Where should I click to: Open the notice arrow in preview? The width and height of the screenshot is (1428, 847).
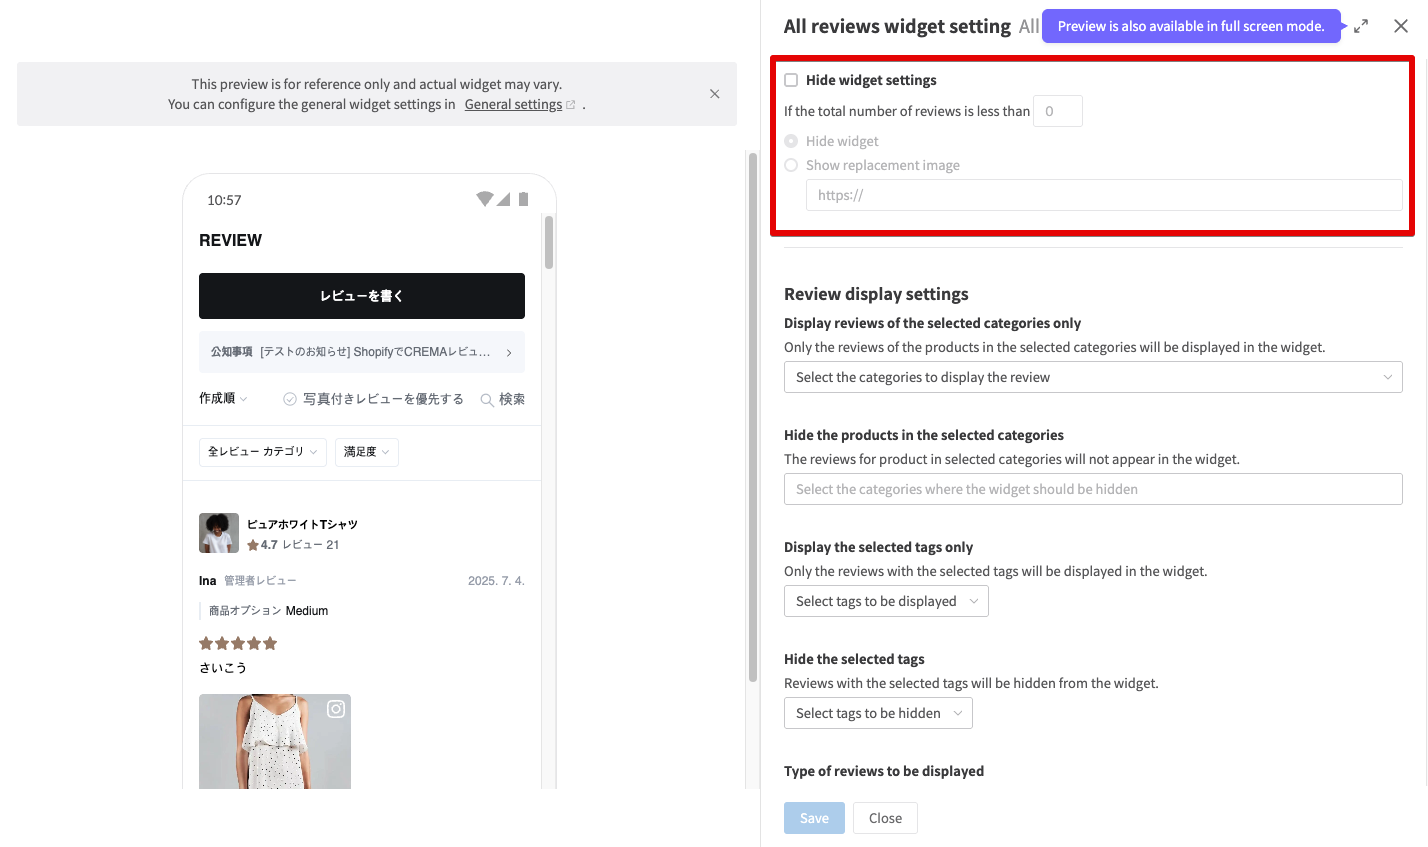509,353
